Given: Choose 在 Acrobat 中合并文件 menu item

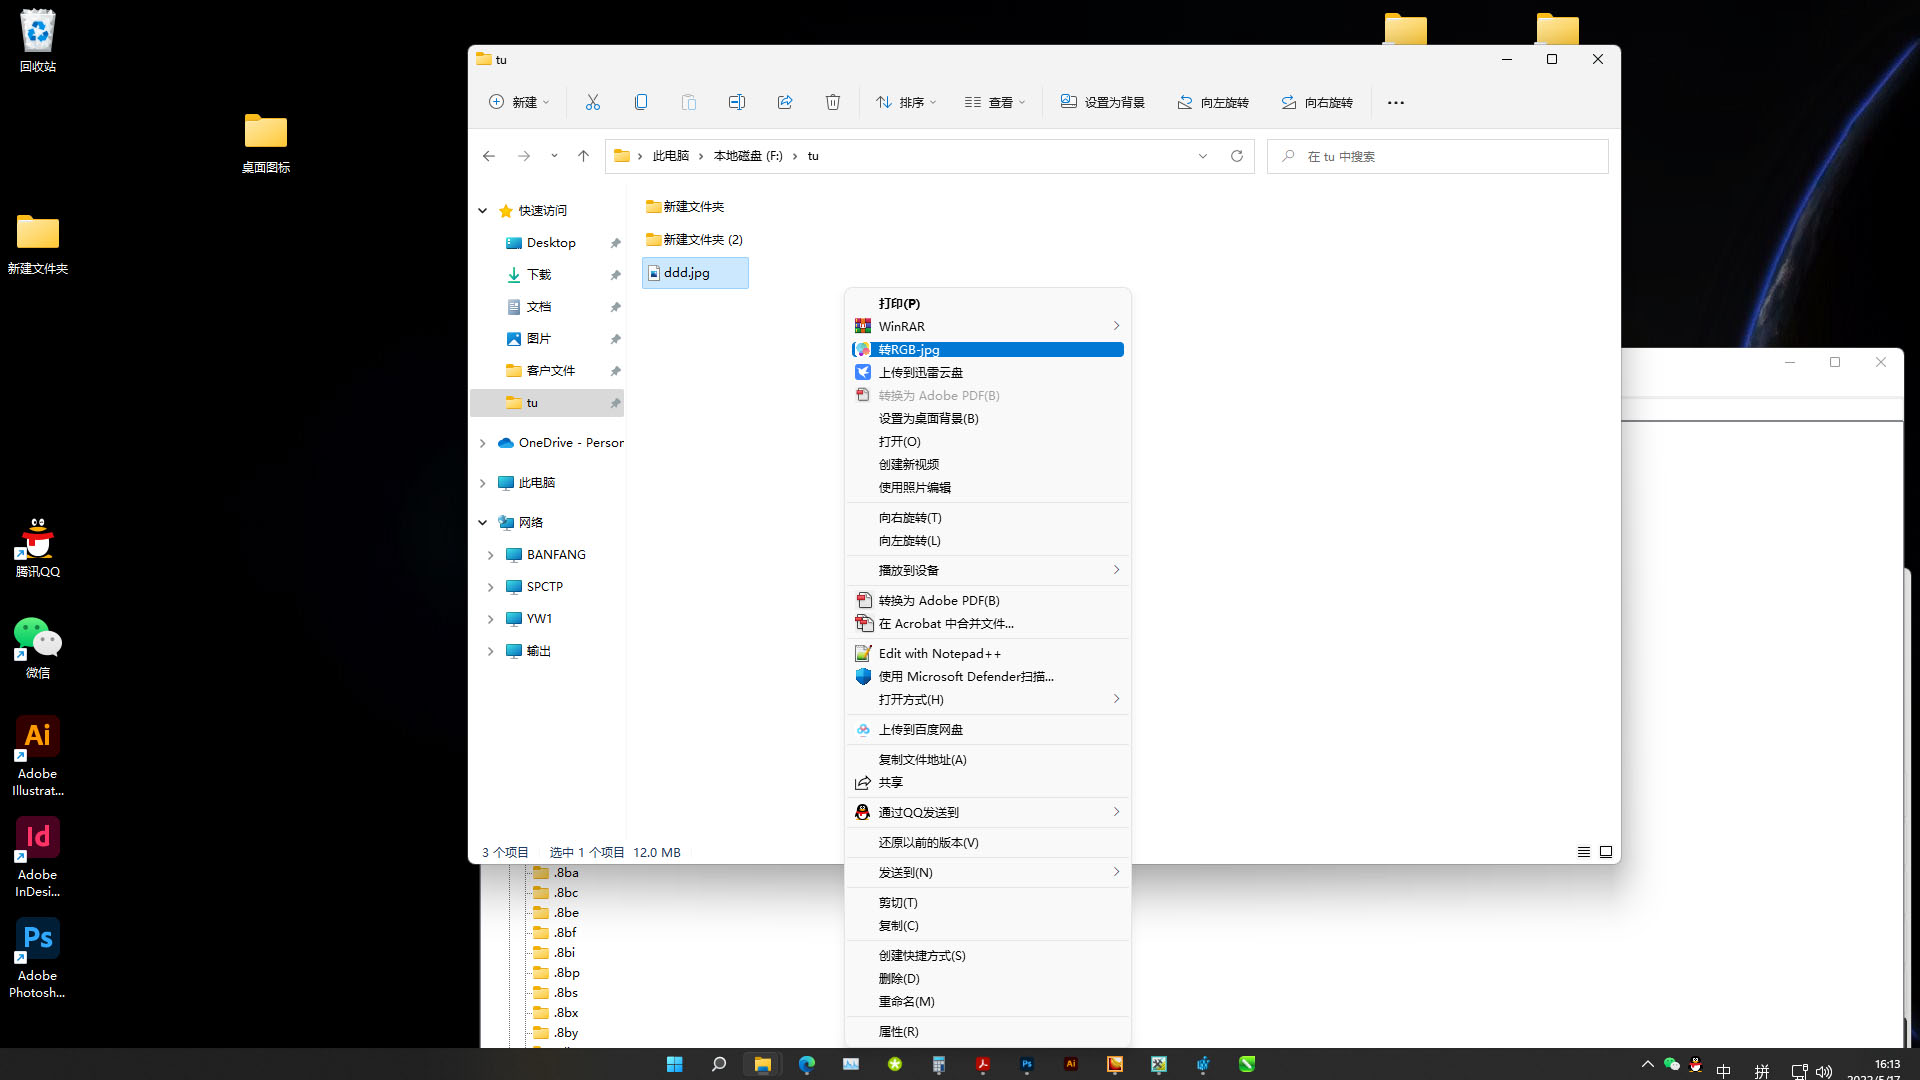Looking at the screenshot, I should click(988, 624).
